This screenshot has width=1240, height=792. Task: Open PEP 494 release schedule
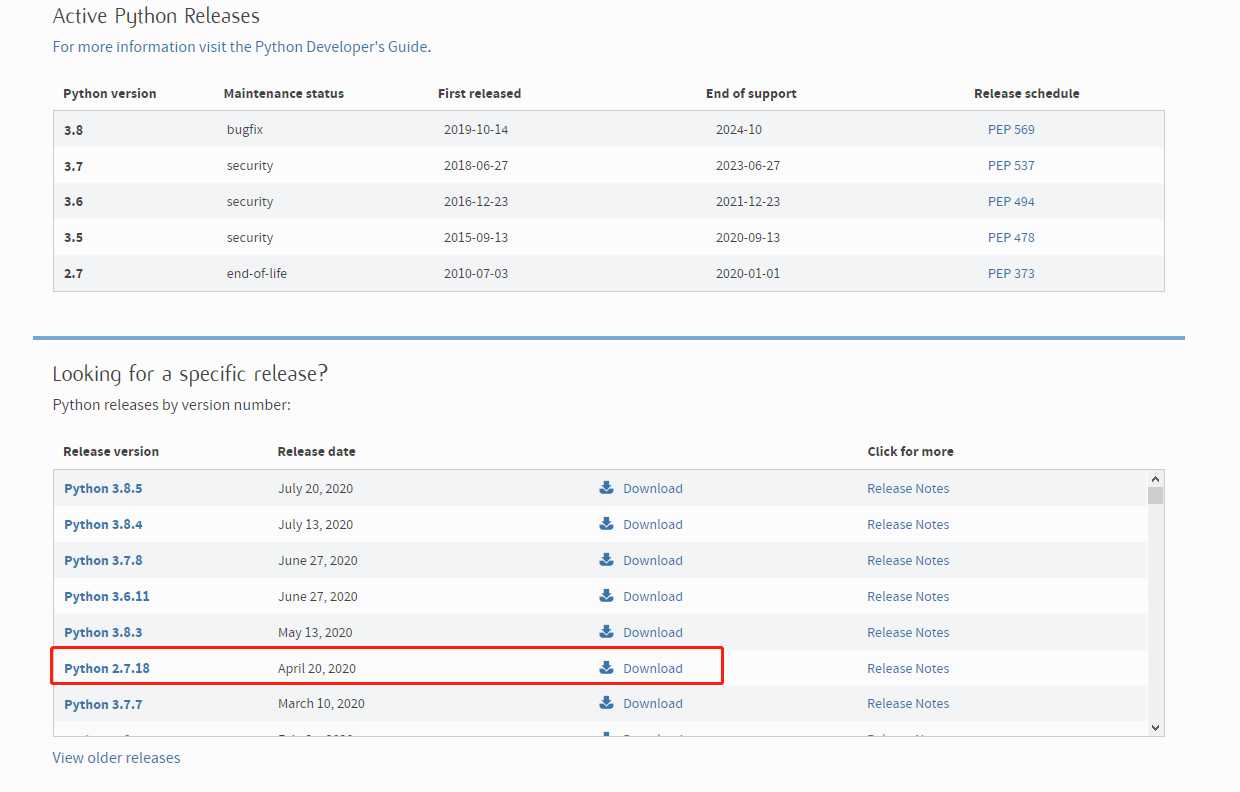[x=1011, y=202]
